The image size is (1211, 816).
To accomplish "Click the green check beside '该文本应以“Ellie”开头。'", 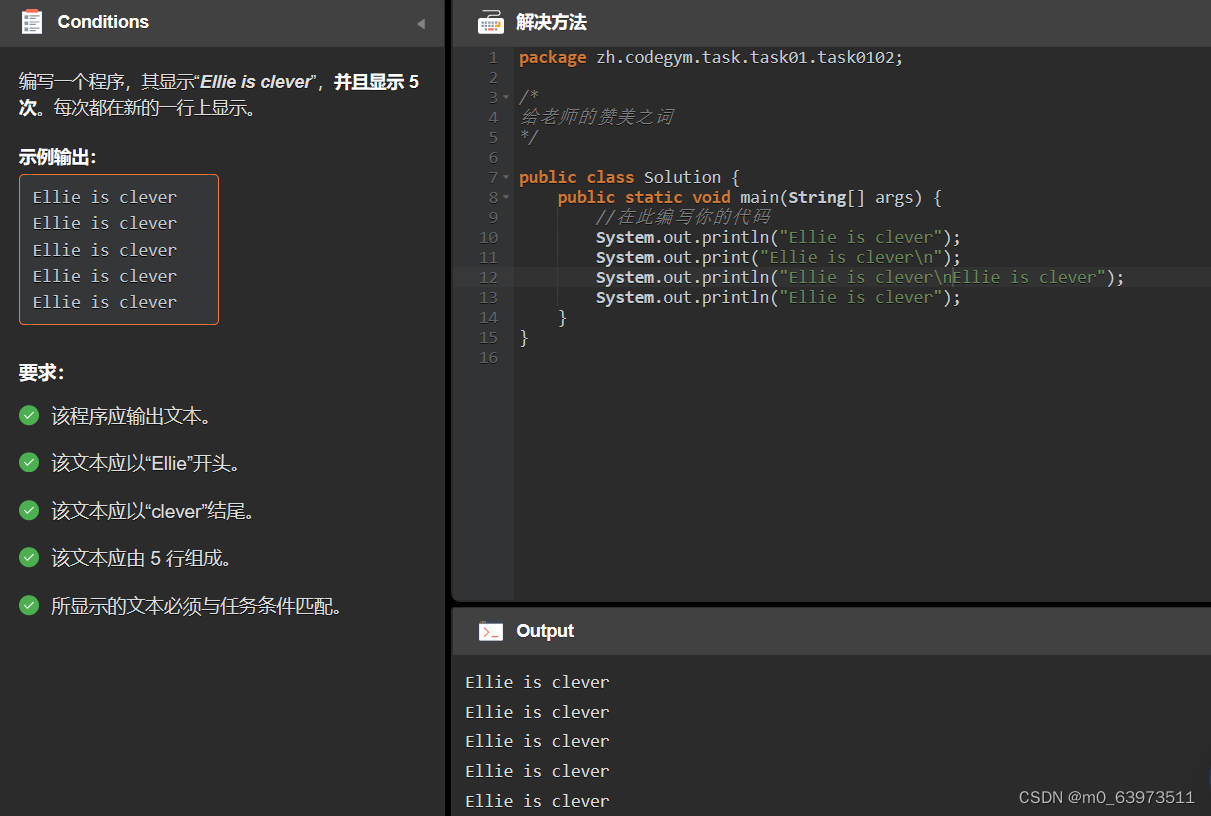I will pyautogui.click(x=29, y=462).
